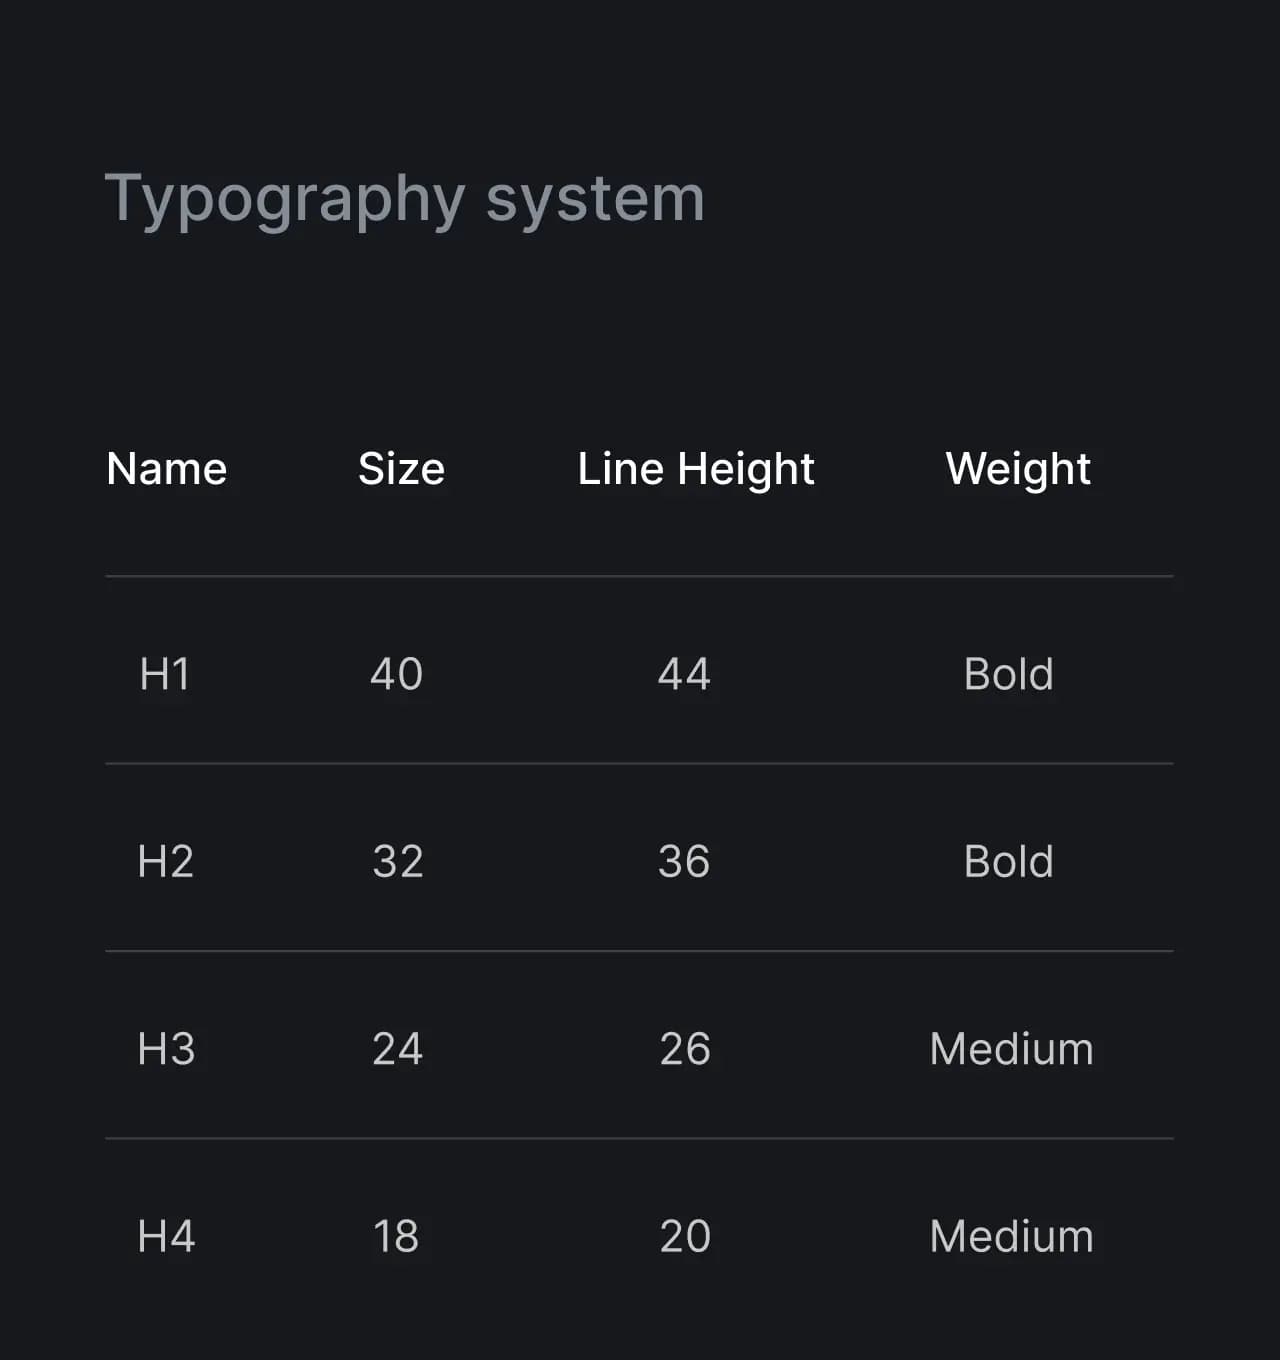Image resolution: width=1280 pixels, height=1360 pixels.
Task: Select the H2 line height 36
Action: pos(684,861)
